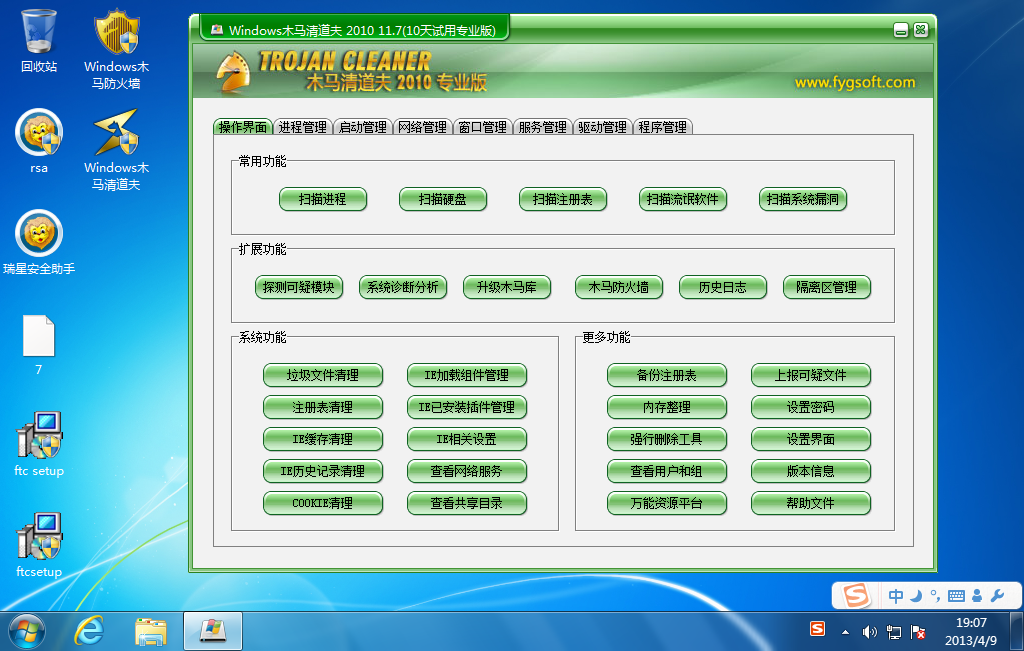
Task: Select the ftcsetup installer icon
Action: pyautogui.click(x=39, y=545)
